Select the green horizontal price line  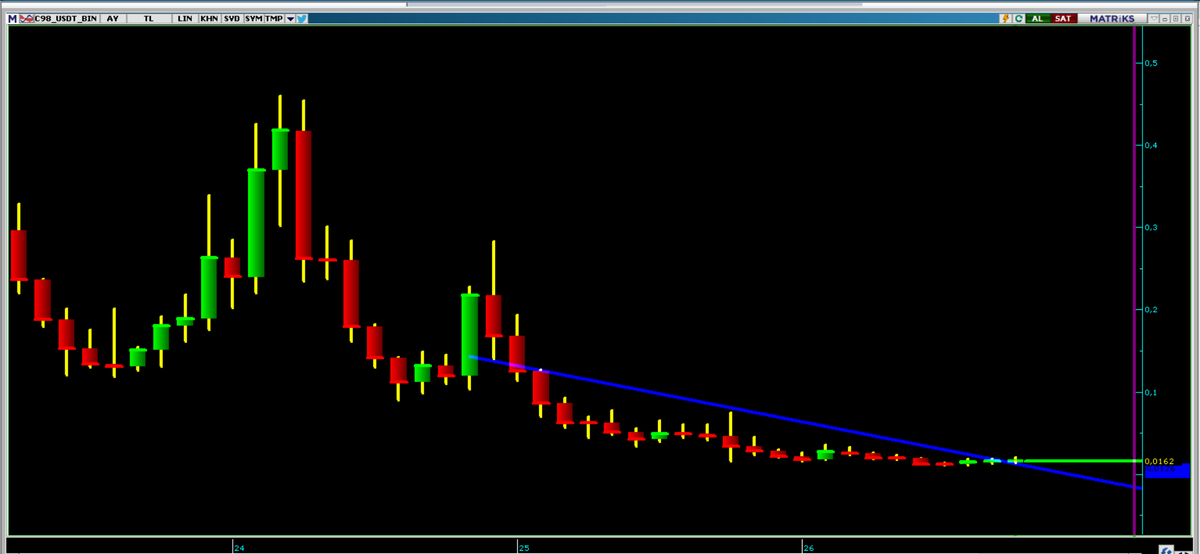(1075, 461)
